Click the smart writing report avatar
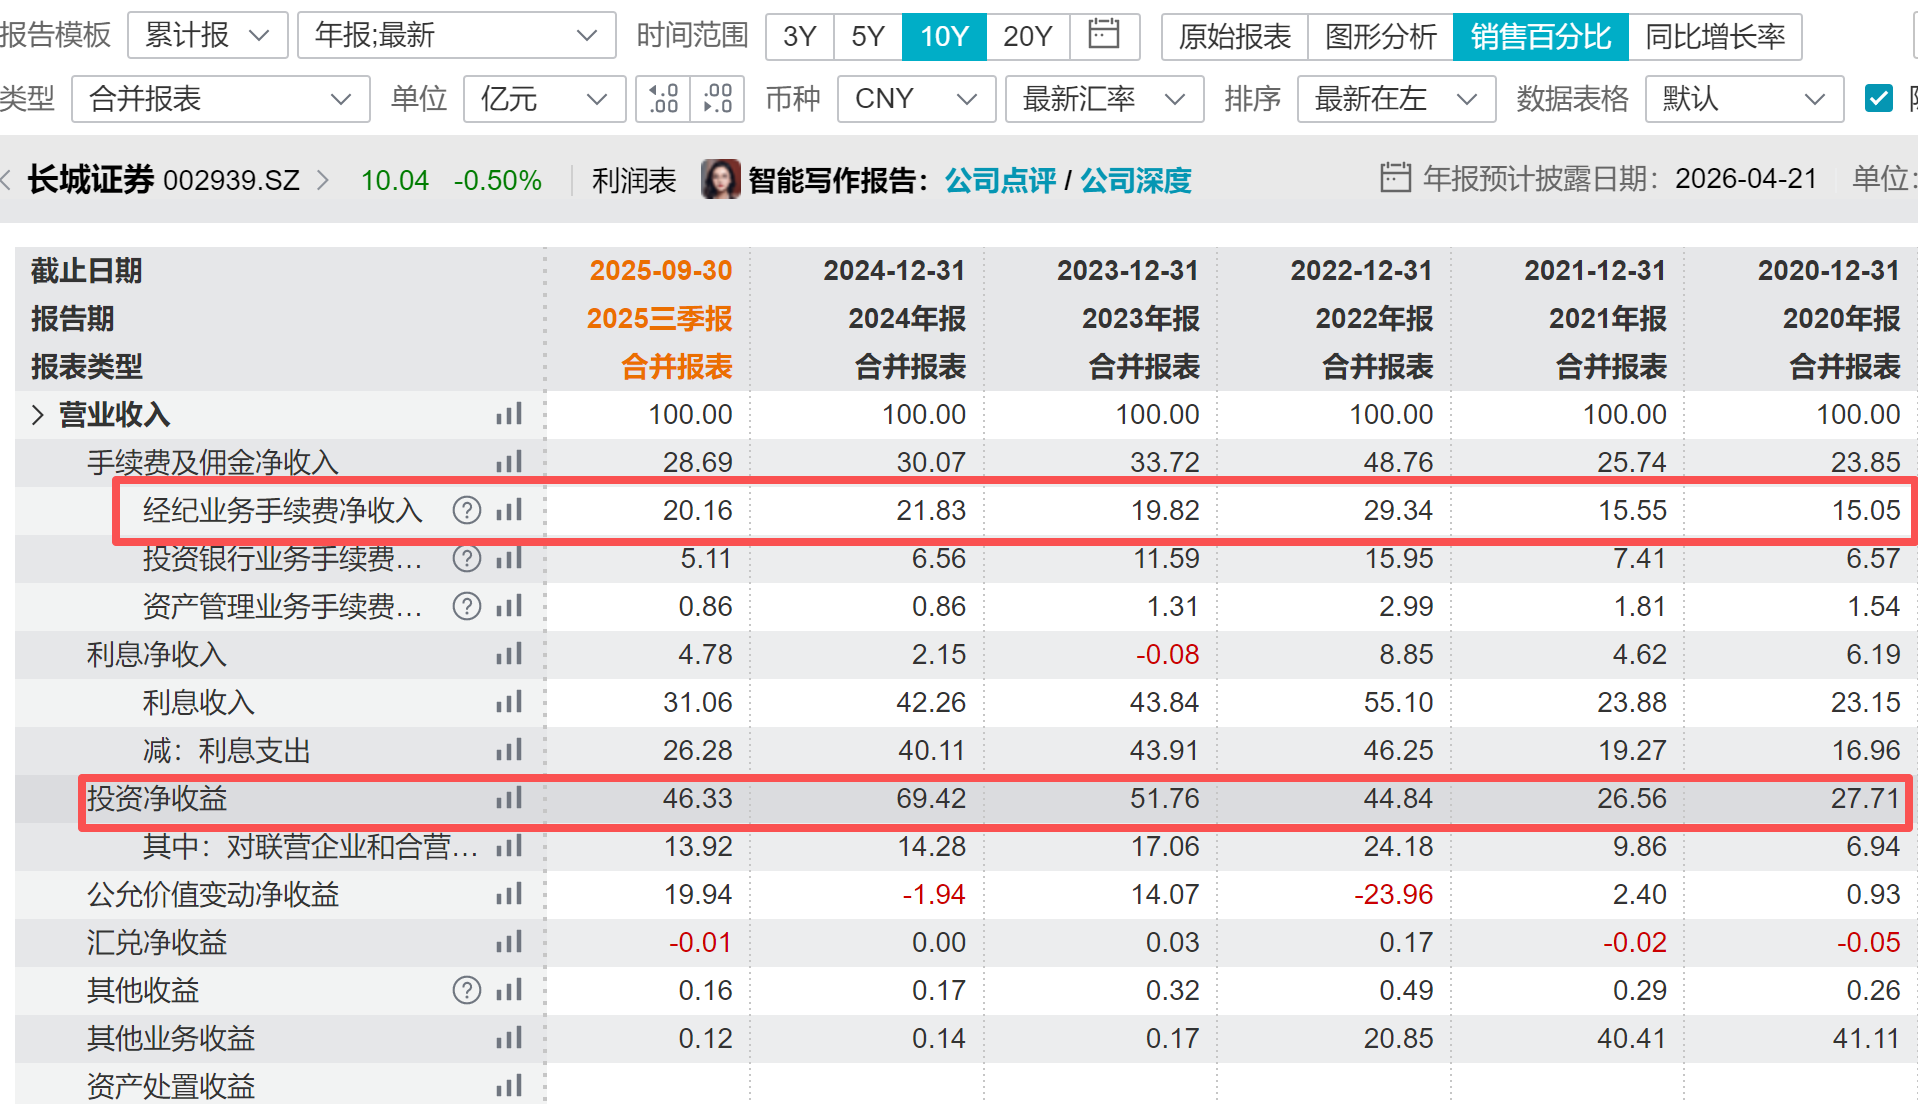The height and width of the screenshot is (1104, 1918). [x=720, y=180]
